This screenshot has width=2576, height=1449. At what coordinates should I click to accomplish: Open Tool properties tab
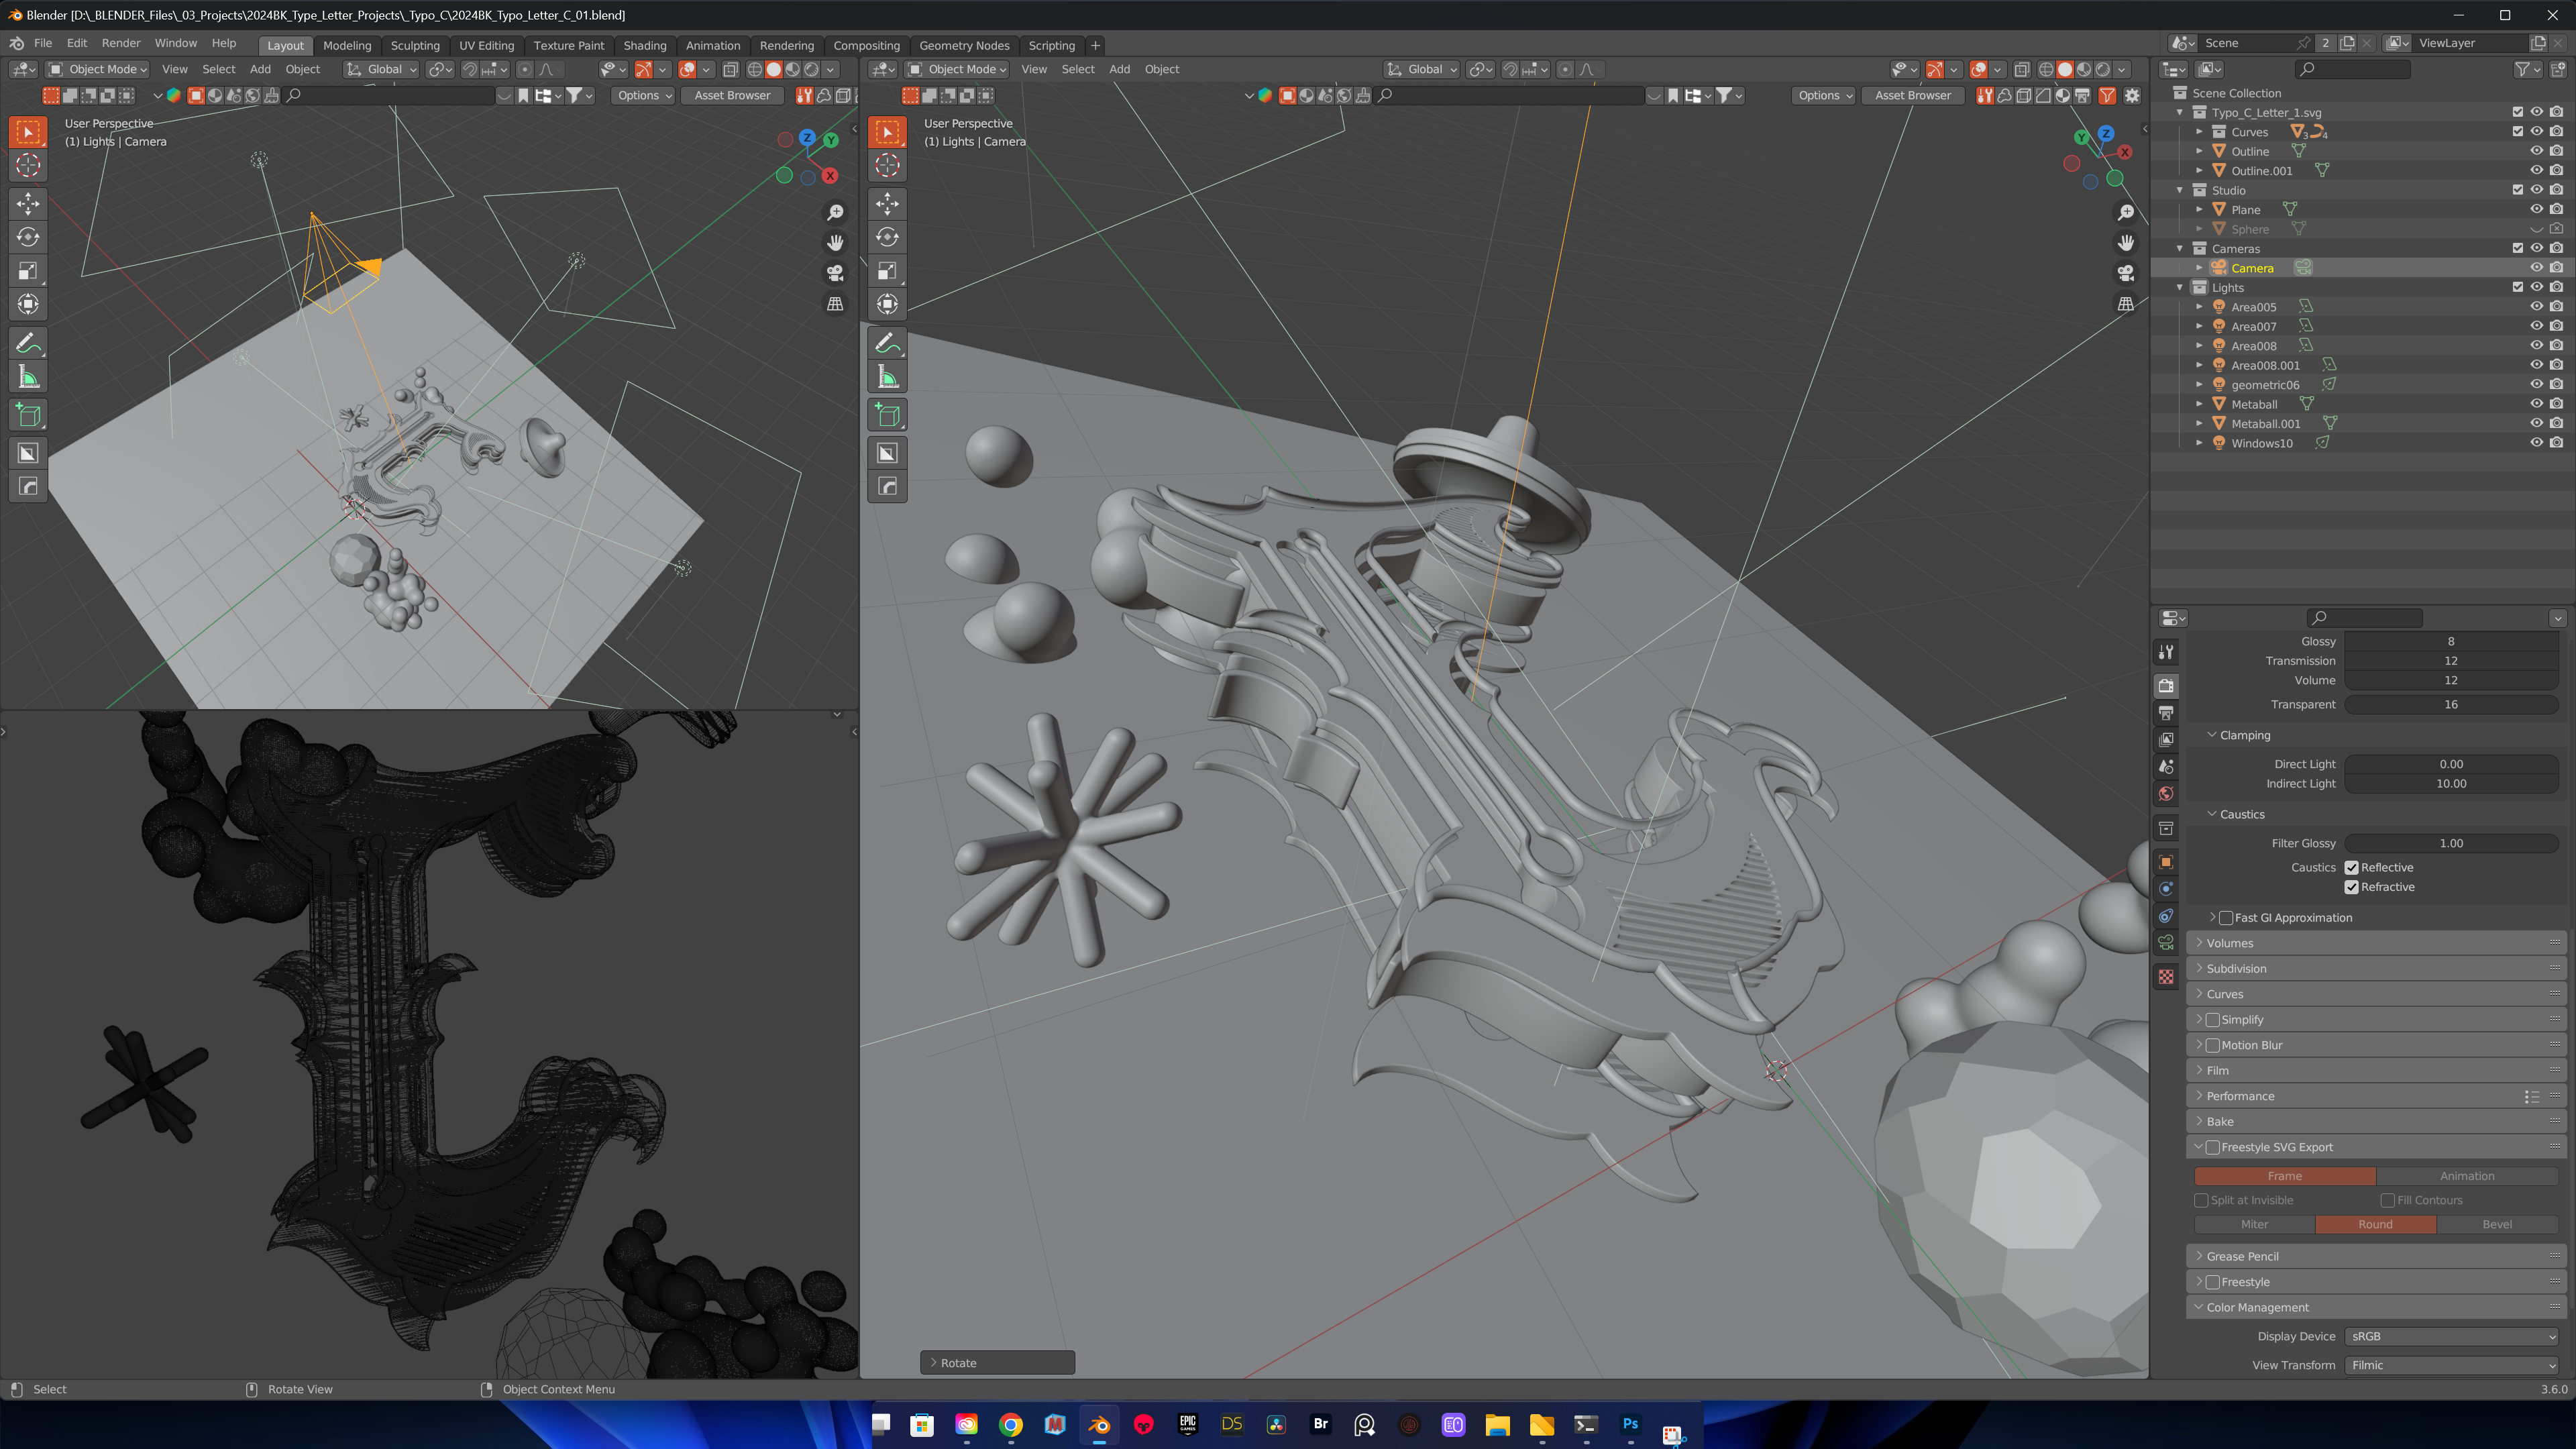click(x=2166, y=652)
